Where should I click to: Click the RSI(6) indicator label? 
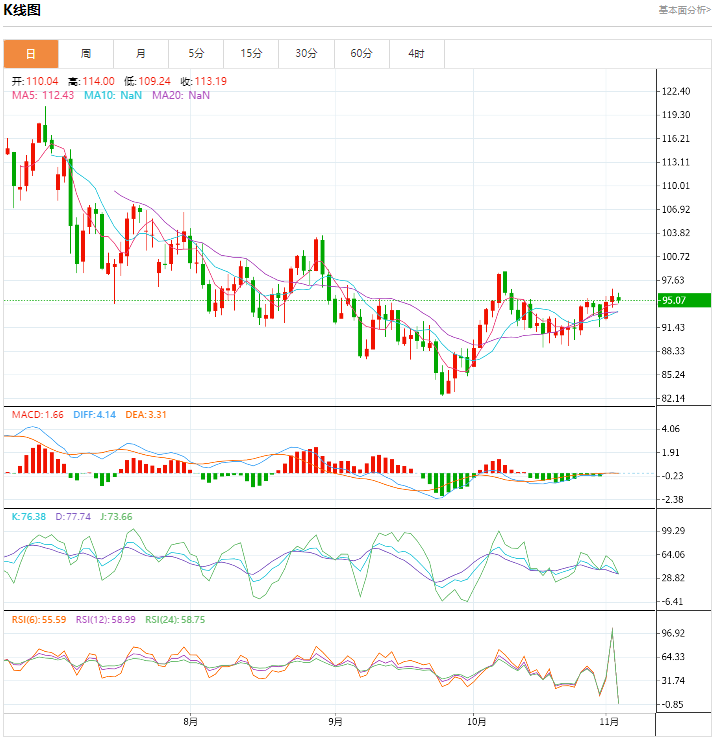(x=37, y=620)
